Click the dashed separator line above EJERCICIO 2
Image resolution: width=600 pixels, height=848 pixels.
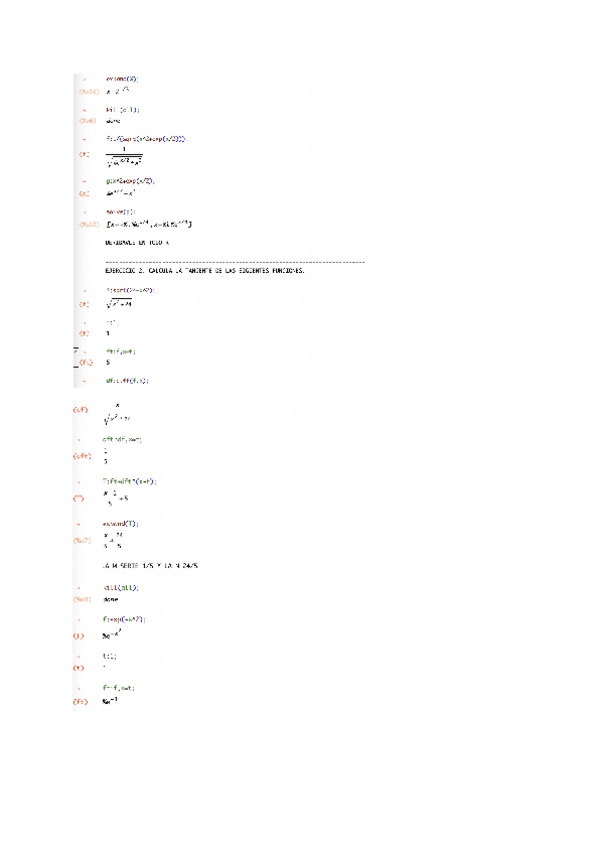[235, 262]
